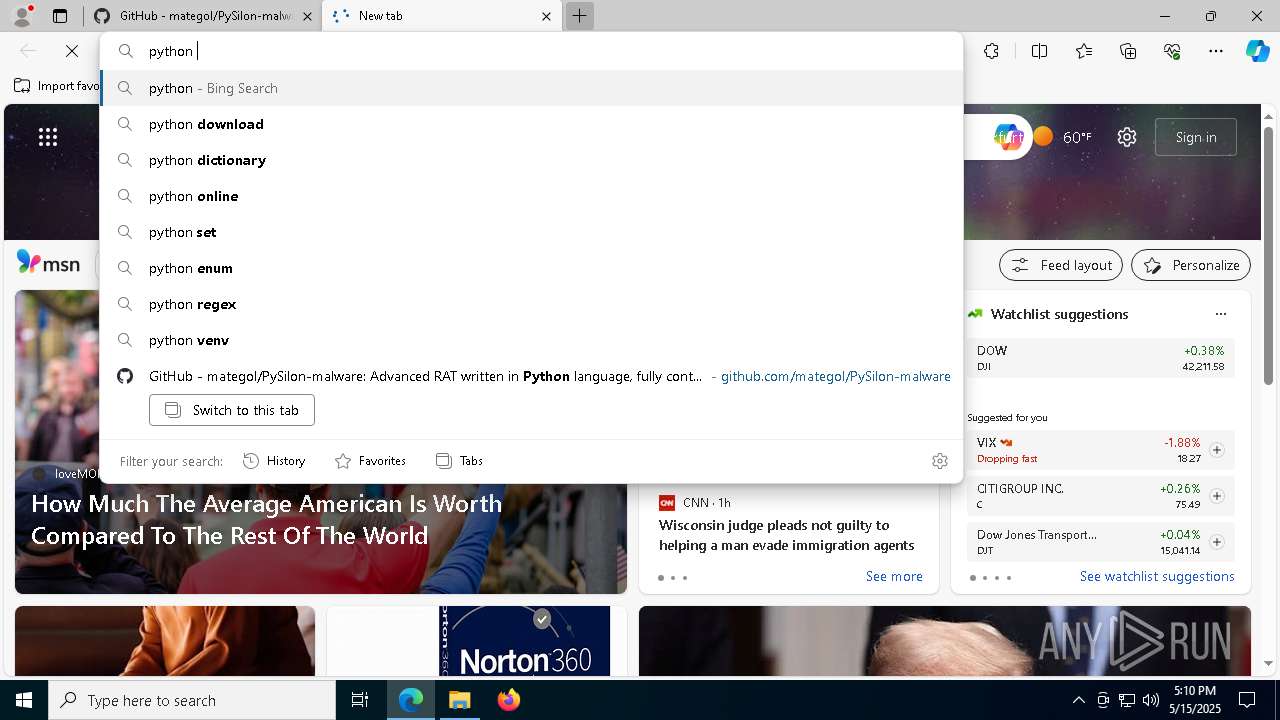Open the Windows Start button
This screenshot has height=720, width=1280.
click(24, 700)
